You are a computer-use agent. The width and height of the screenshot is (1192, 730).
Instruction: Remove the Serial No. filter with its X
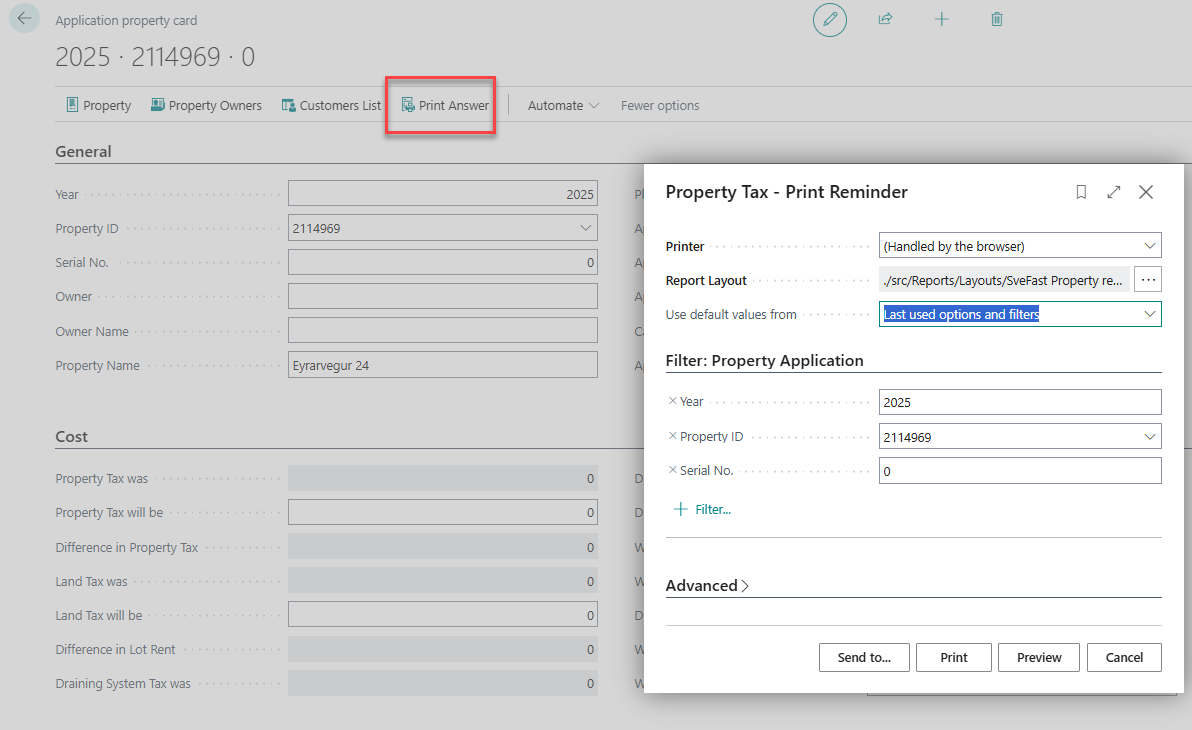(x=672, y=470)
